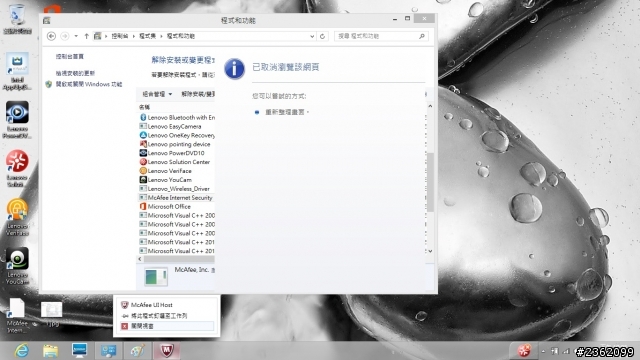Click the dialog scrollbar down arrow

pyautogui.click(x=430, y=251)
